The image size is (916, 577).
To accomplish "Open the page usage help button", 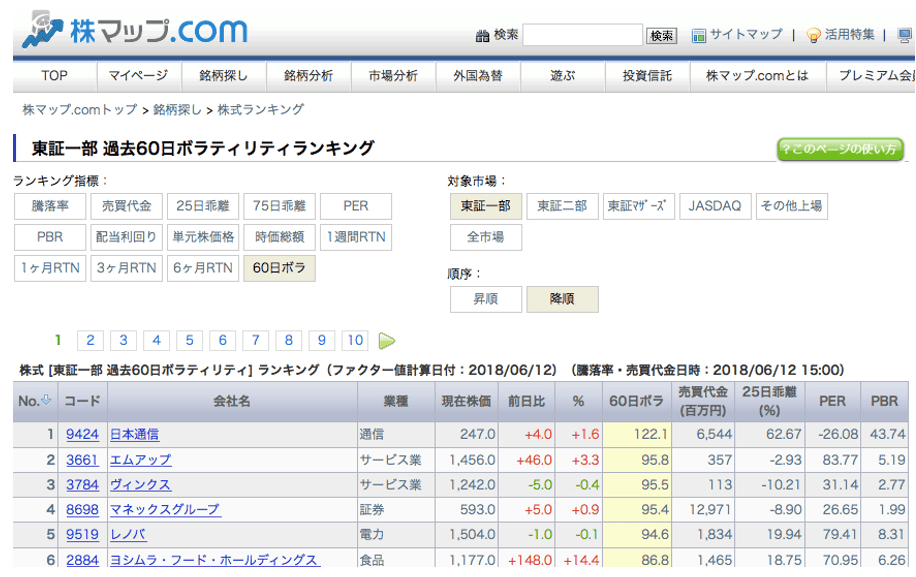I will pyautogui.click(x=840, y=149).
